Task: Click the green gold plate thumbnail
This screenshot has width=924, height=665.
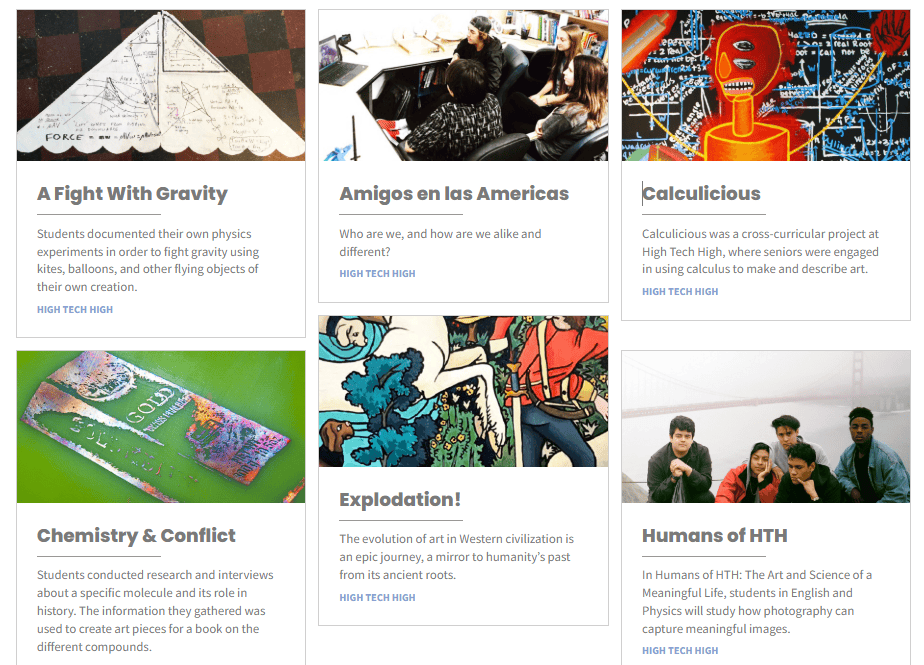Action: tap(161, 427)
